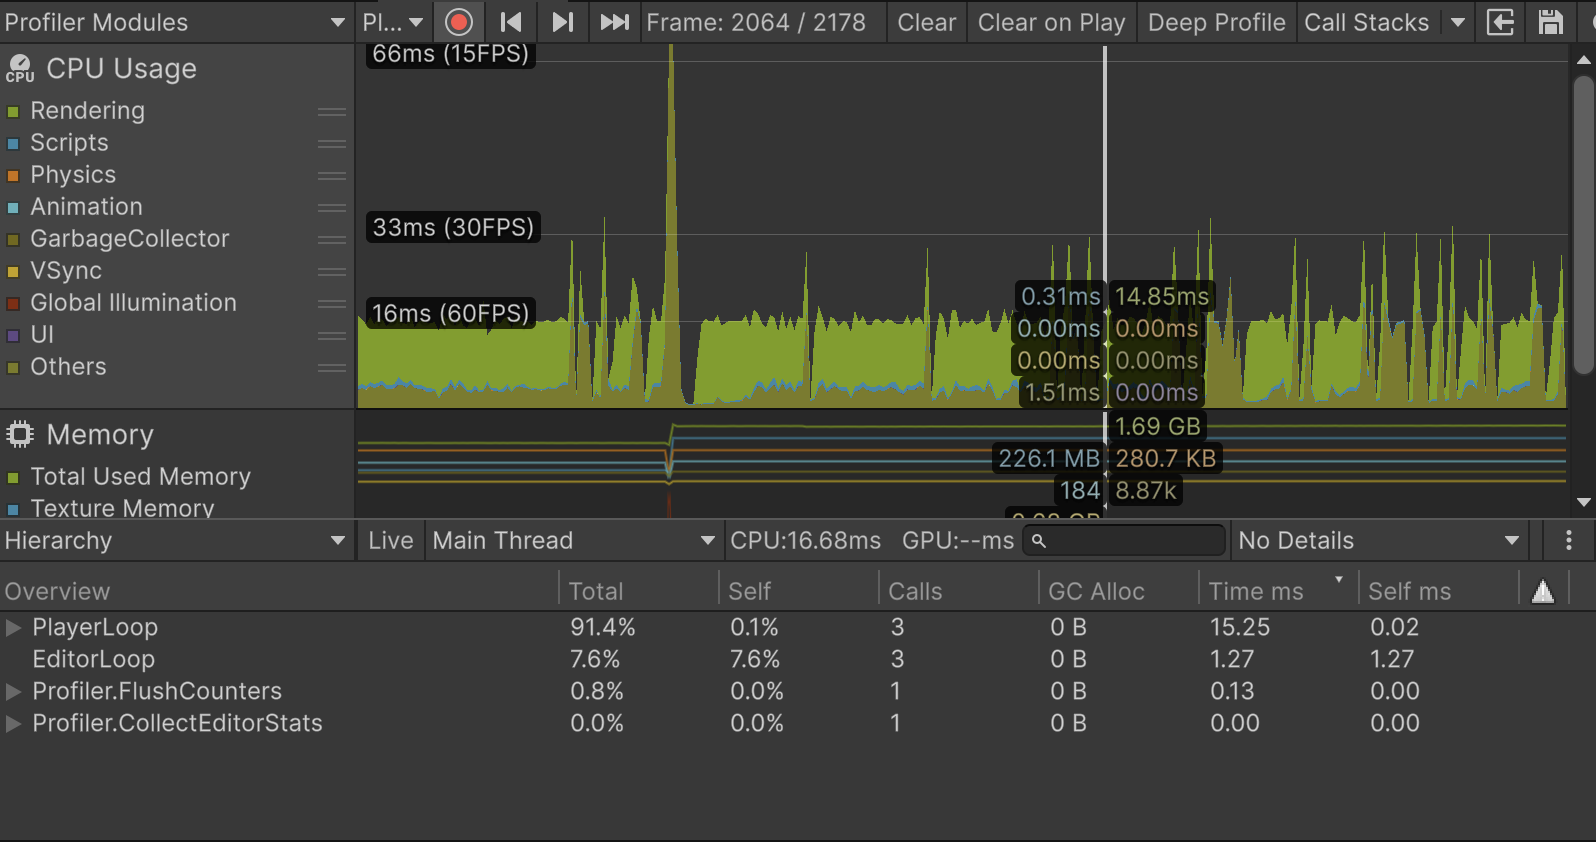Click in the hierarchy search field
The width and height of the screenshot is (1596, 842).
1124,541
